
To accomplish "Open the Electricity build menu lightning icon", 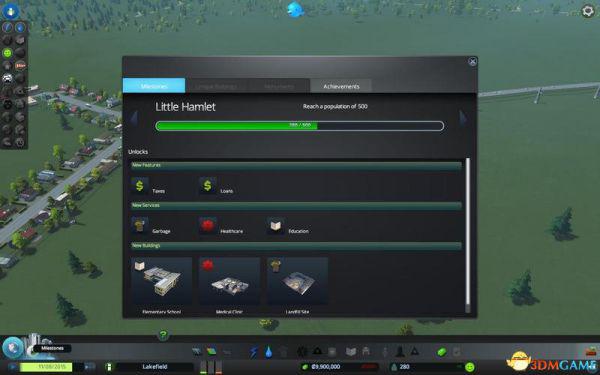I will point(254,351).
